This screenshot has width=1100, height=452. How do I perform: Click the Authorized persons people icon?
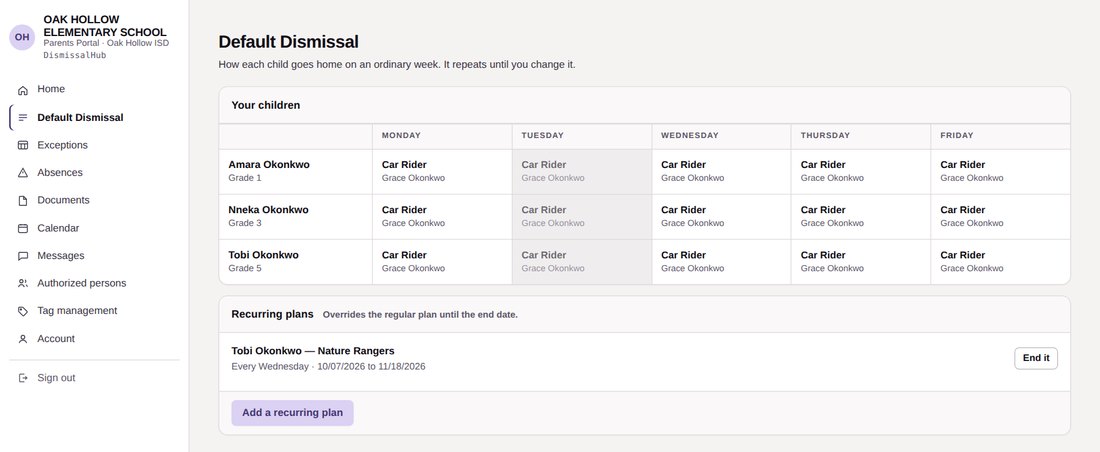click(x=22, y=284)
